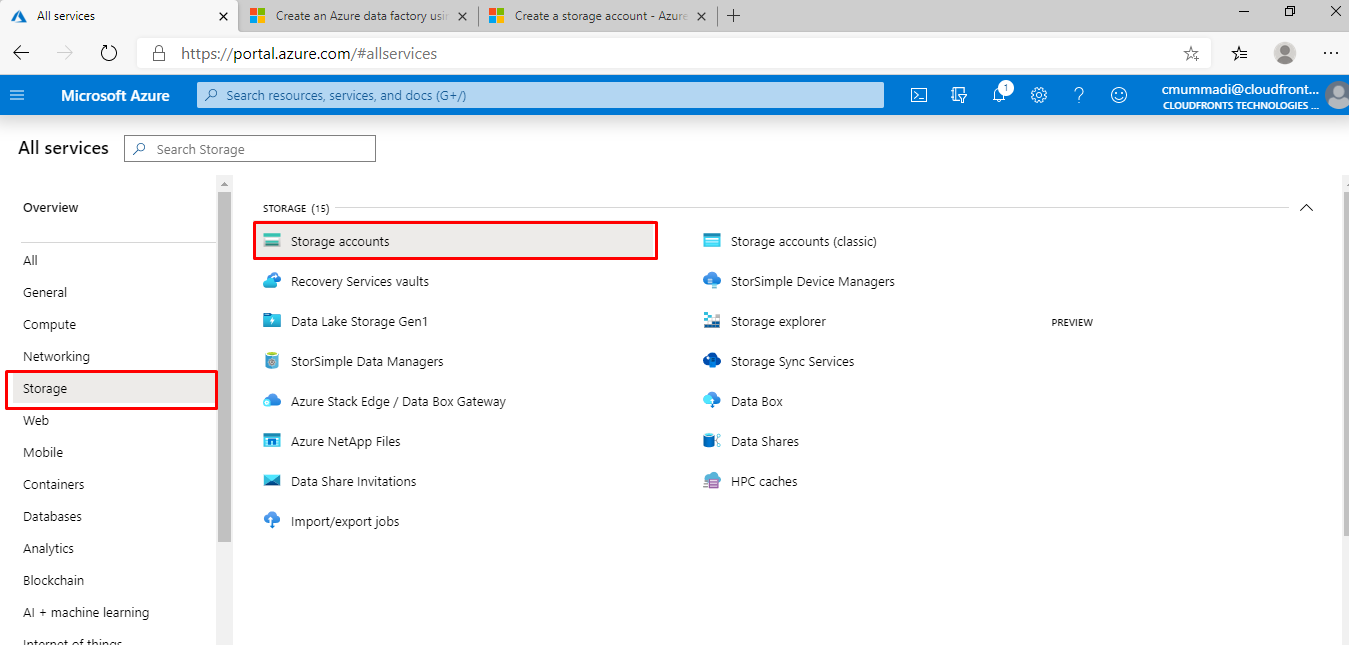Select the Storage category

[111, 389]
